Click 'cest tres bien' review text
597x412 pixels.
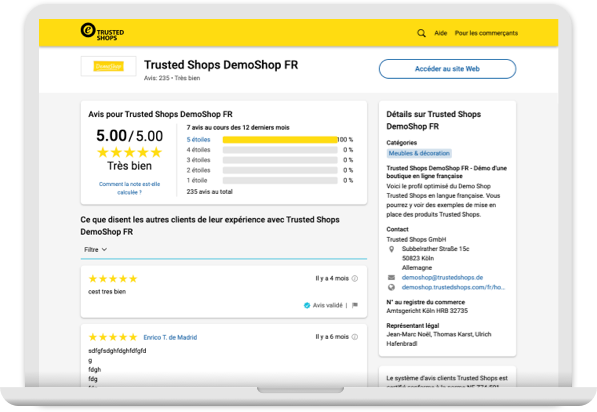click(107, 292)
